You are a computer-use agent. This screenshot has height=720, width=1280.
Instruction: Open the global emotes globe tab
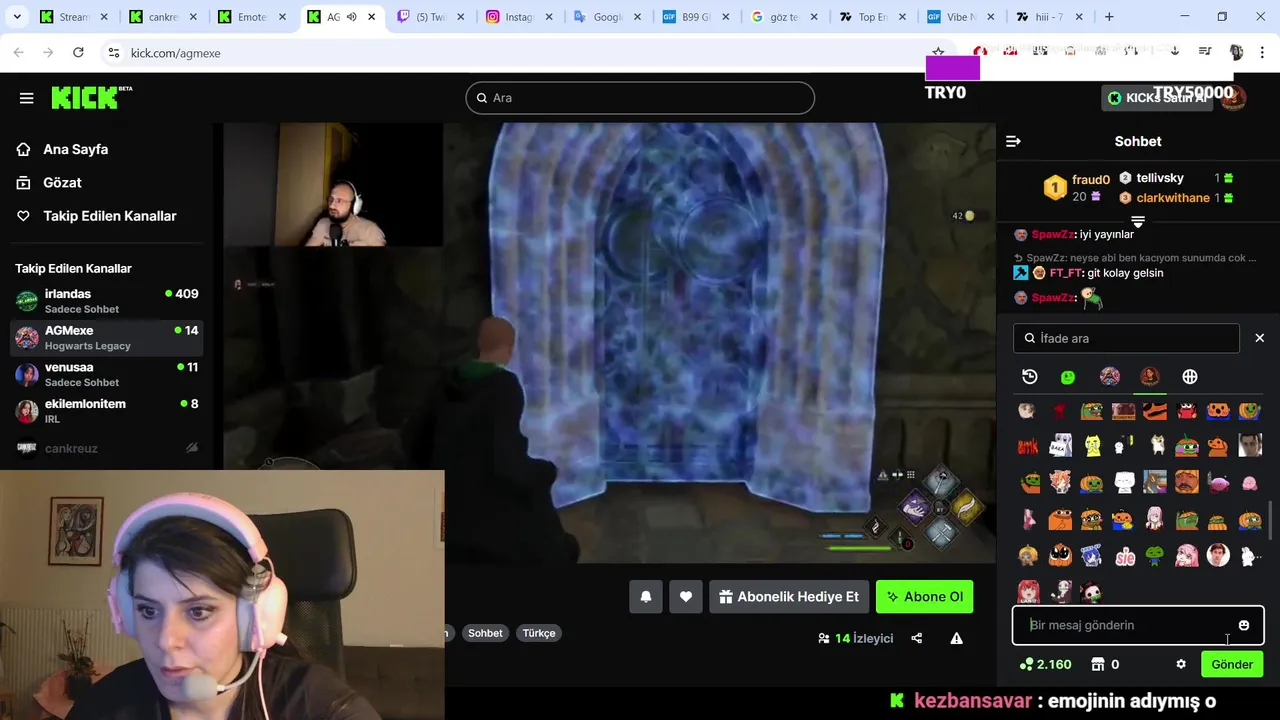coord(1190,377)
